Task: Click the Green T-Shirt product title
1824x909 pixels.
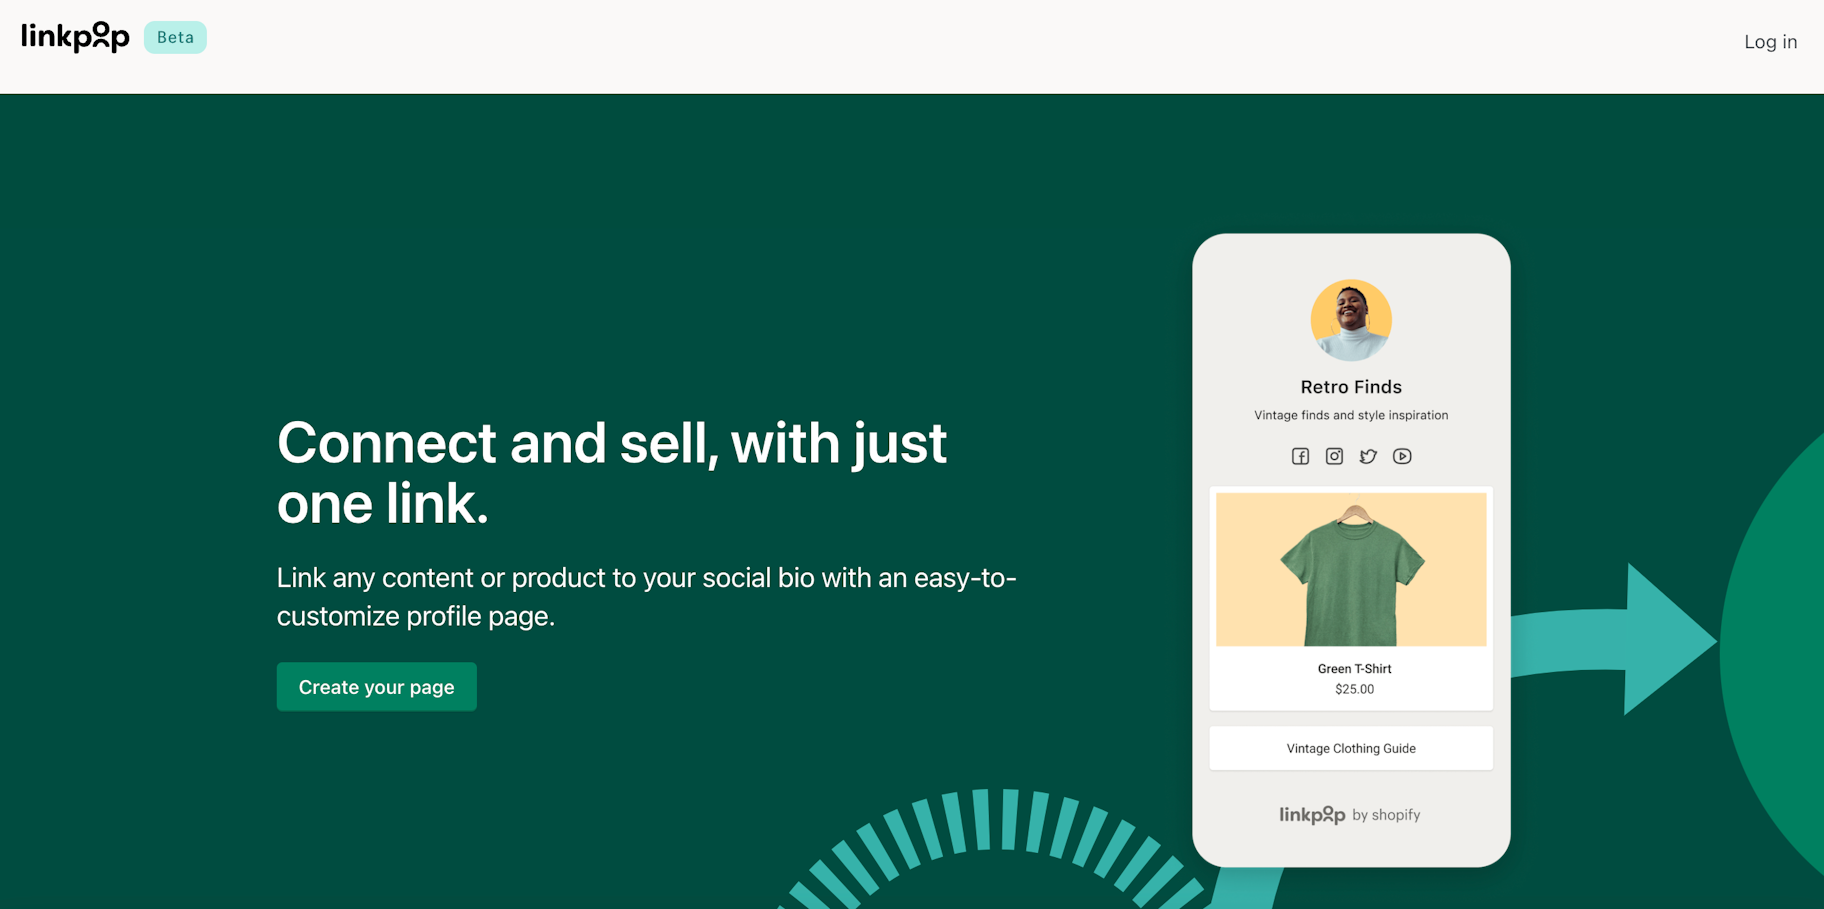Action: (1354, 669)
